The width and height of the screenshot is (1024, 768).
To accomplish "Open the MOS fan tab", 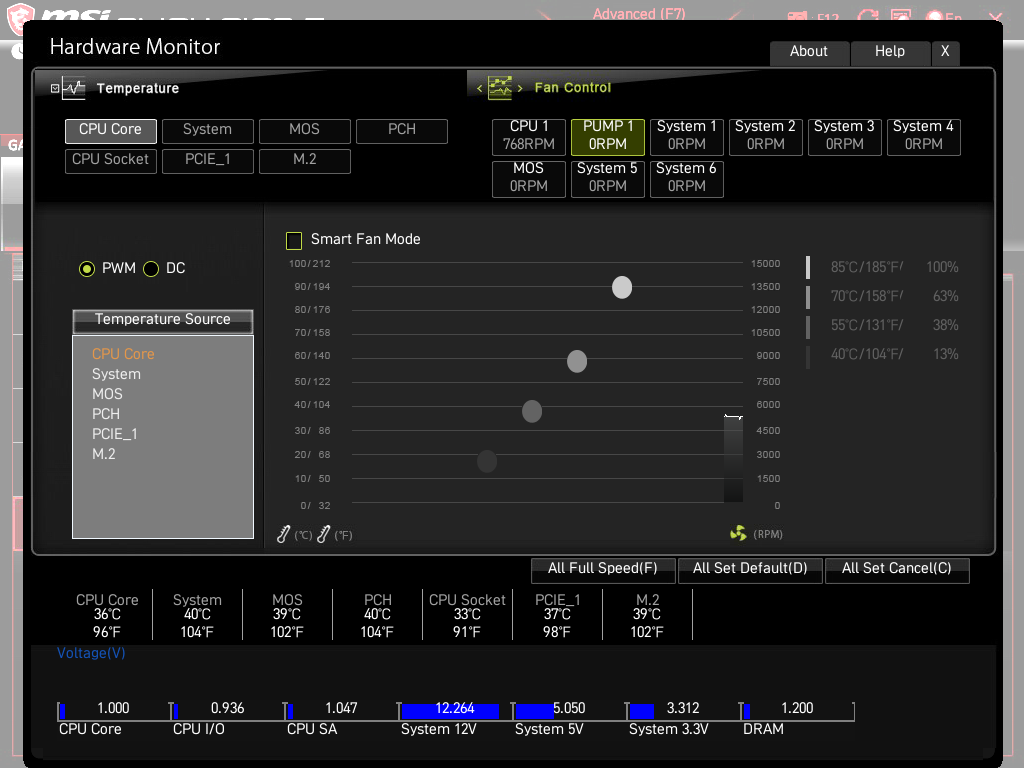I will coord(529,178).
